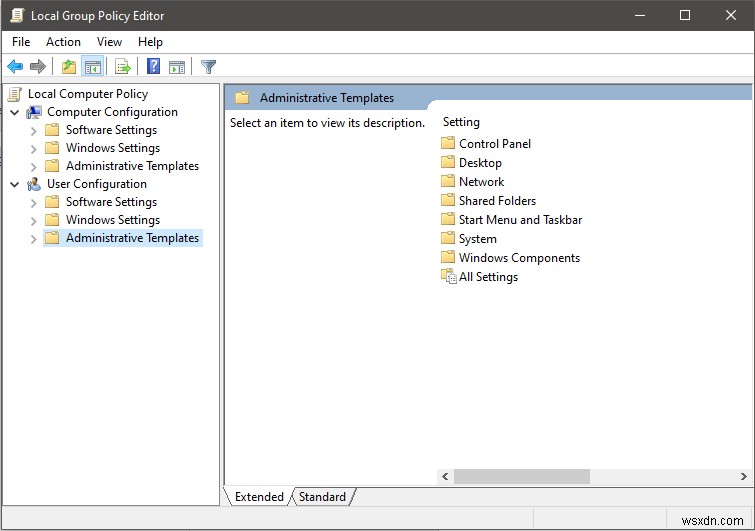Open the Help menu
755x531 pixels.
click(150, 42)
